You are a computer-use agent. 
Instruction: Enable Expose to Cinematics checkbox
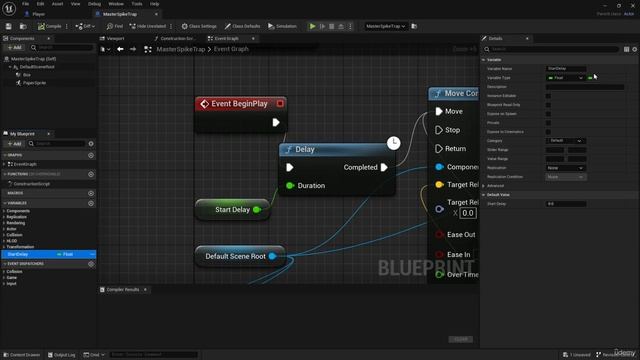tap(548, 132)
